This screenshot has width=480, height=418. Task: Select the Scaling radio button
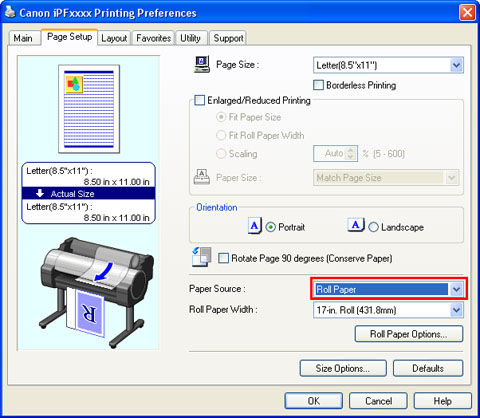point(221,154)
